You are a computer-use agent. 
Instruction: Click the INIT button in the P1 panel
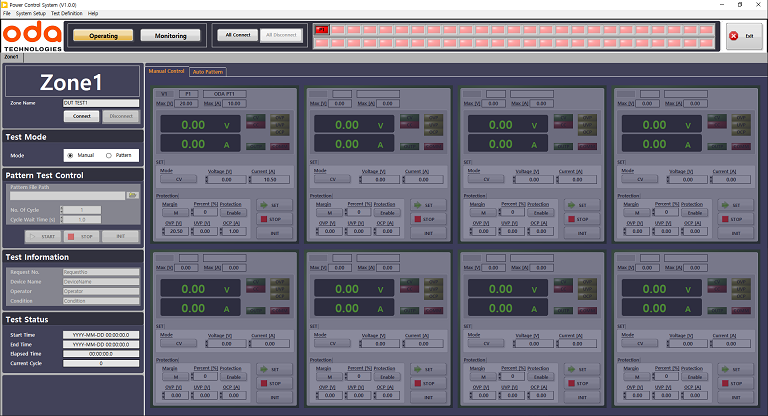(274, 233)
